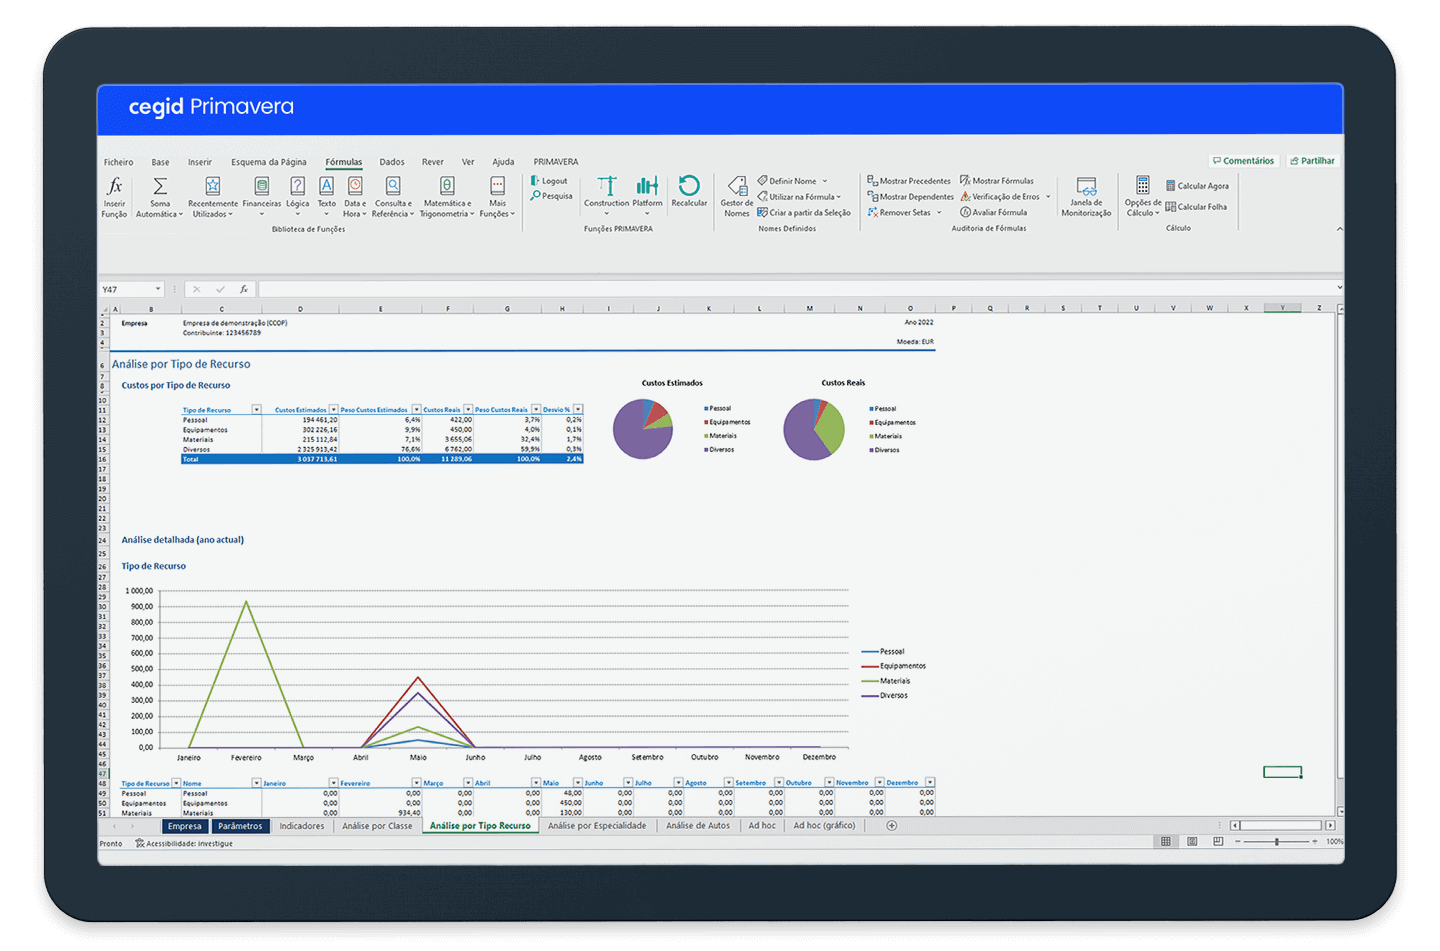Click the Soma Automática sigma icon
The width and height of the screenshot is (1440, 951).
coord(159,186)
